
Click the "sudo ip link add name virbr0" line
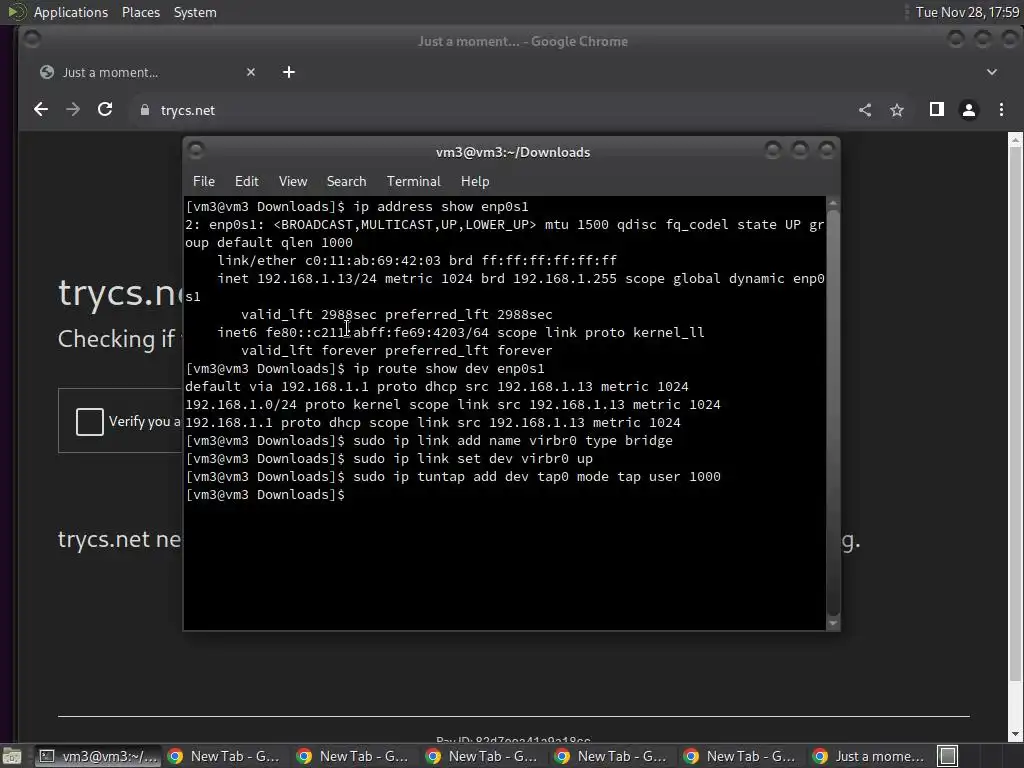pyautogui.click(x=429, y=441)
